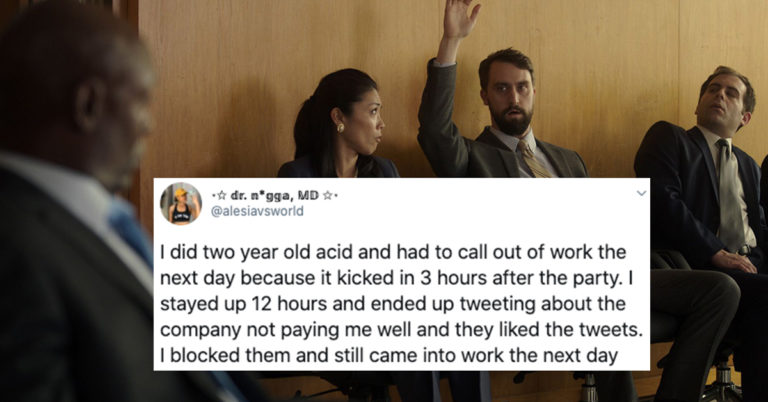The width and height of the screenshot is (768, 402).
Task: Click the raised hand of the bearded man
Action: 459,18
